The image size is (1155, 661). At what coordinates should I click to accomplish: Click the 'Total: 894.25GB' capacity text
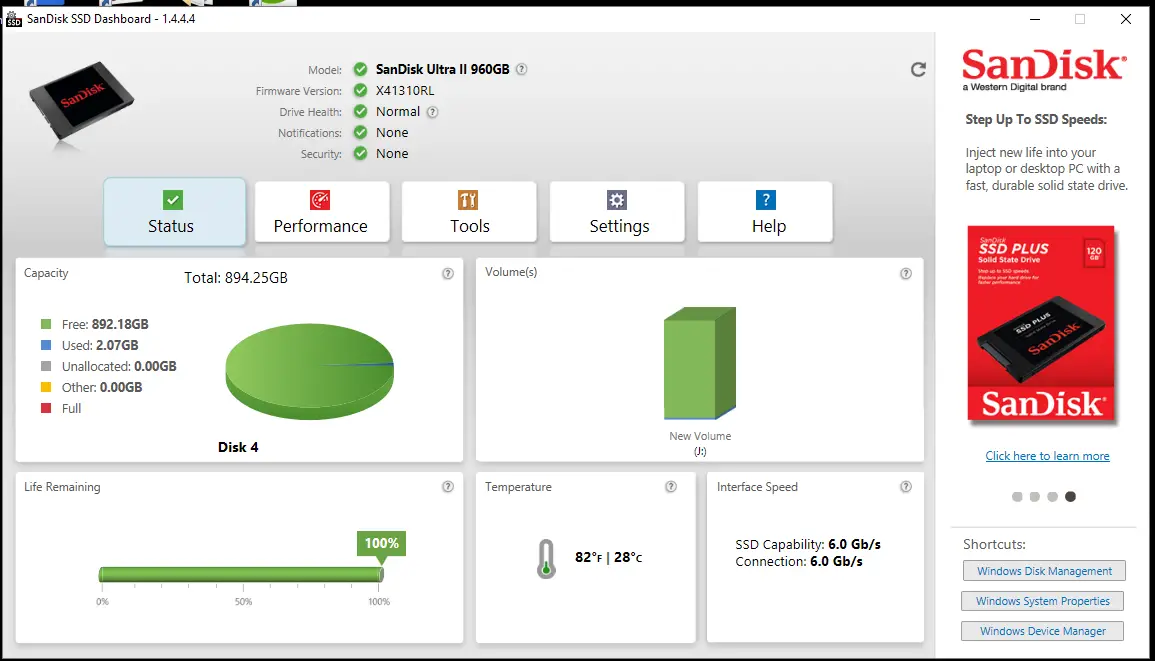coord(236,278)
